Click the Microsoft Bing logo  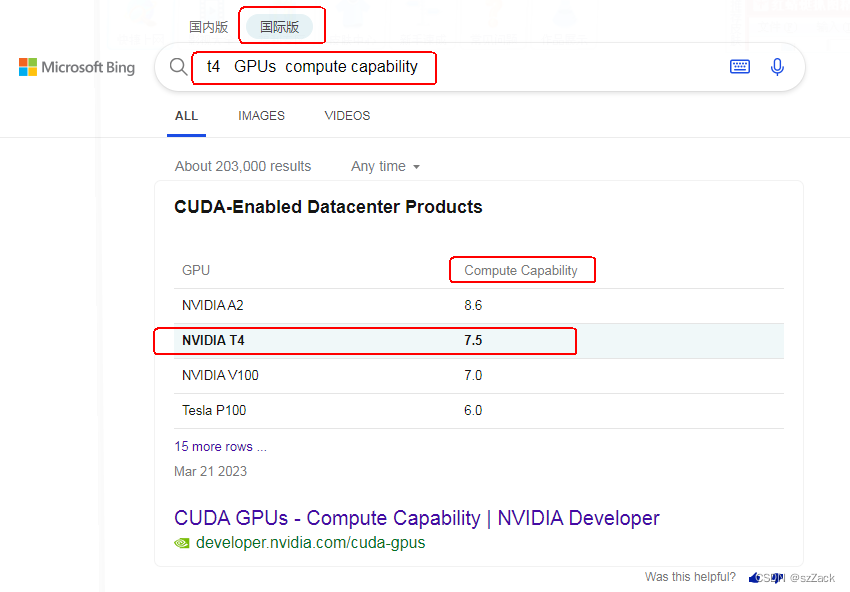coord(77,67)
